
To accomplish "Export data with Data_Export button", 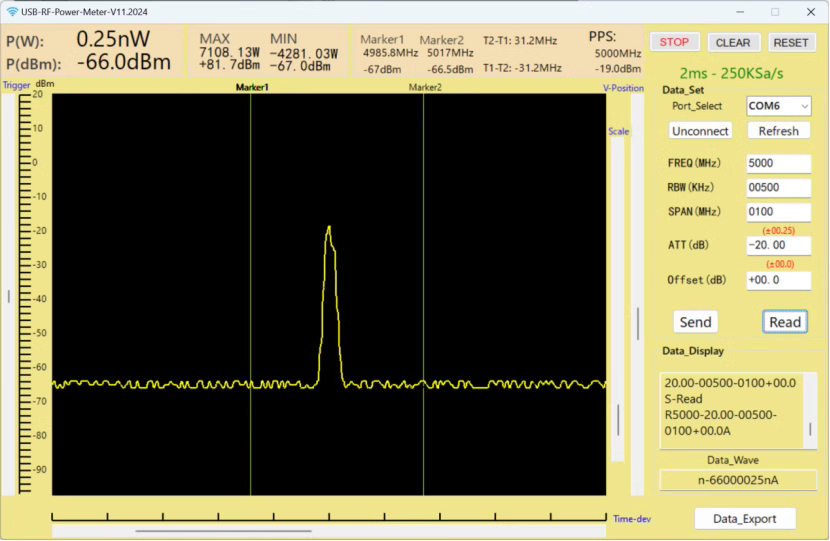I will [x=745, y=518].
